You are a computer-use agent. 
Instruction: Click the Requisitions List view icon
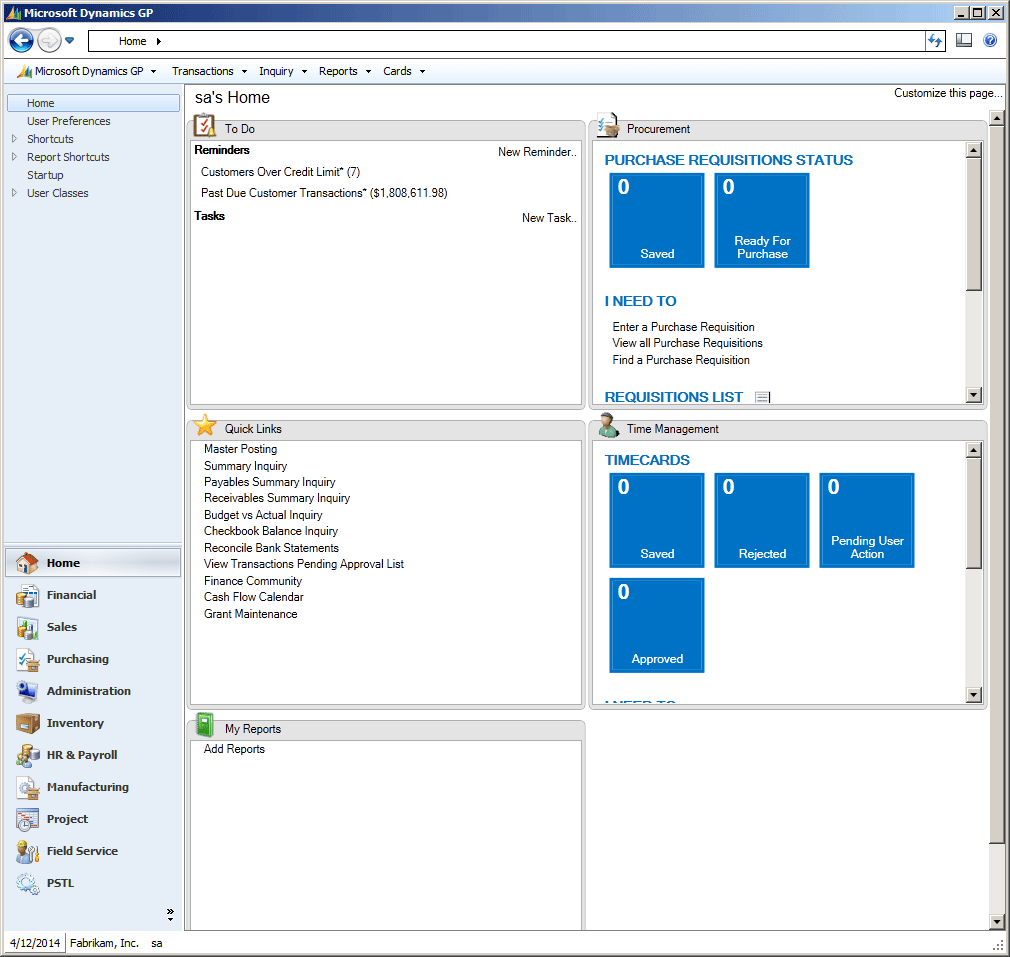pos(763,397)
